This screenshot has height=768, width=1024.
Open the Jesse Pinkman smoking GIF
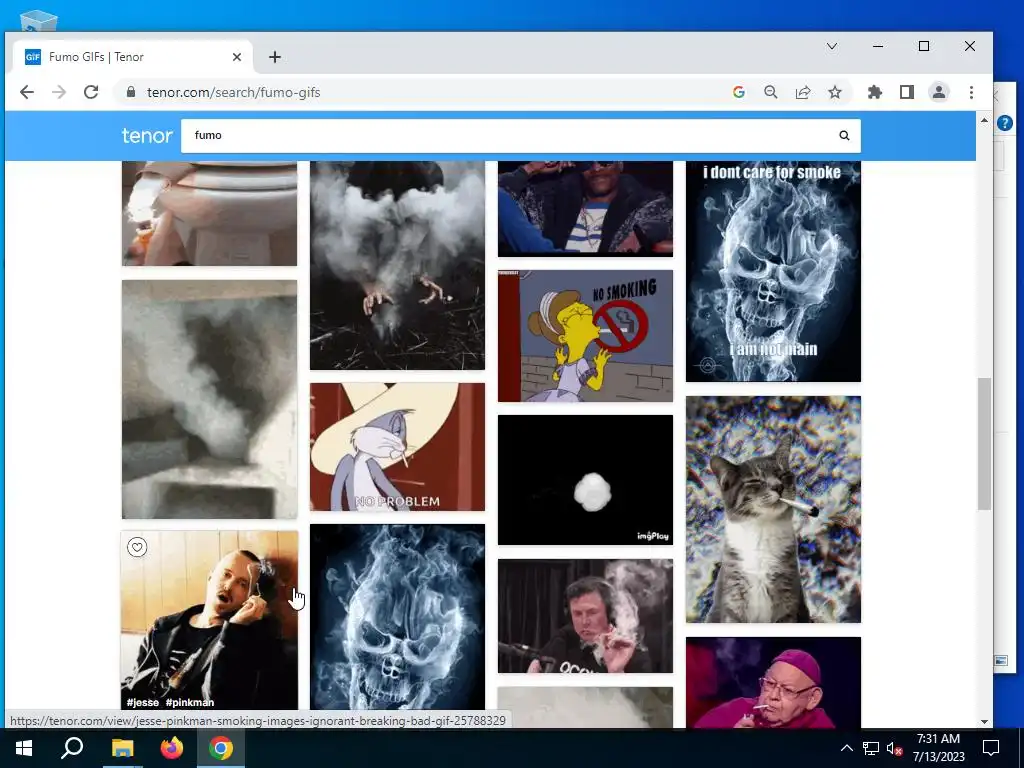click(210, 620)
